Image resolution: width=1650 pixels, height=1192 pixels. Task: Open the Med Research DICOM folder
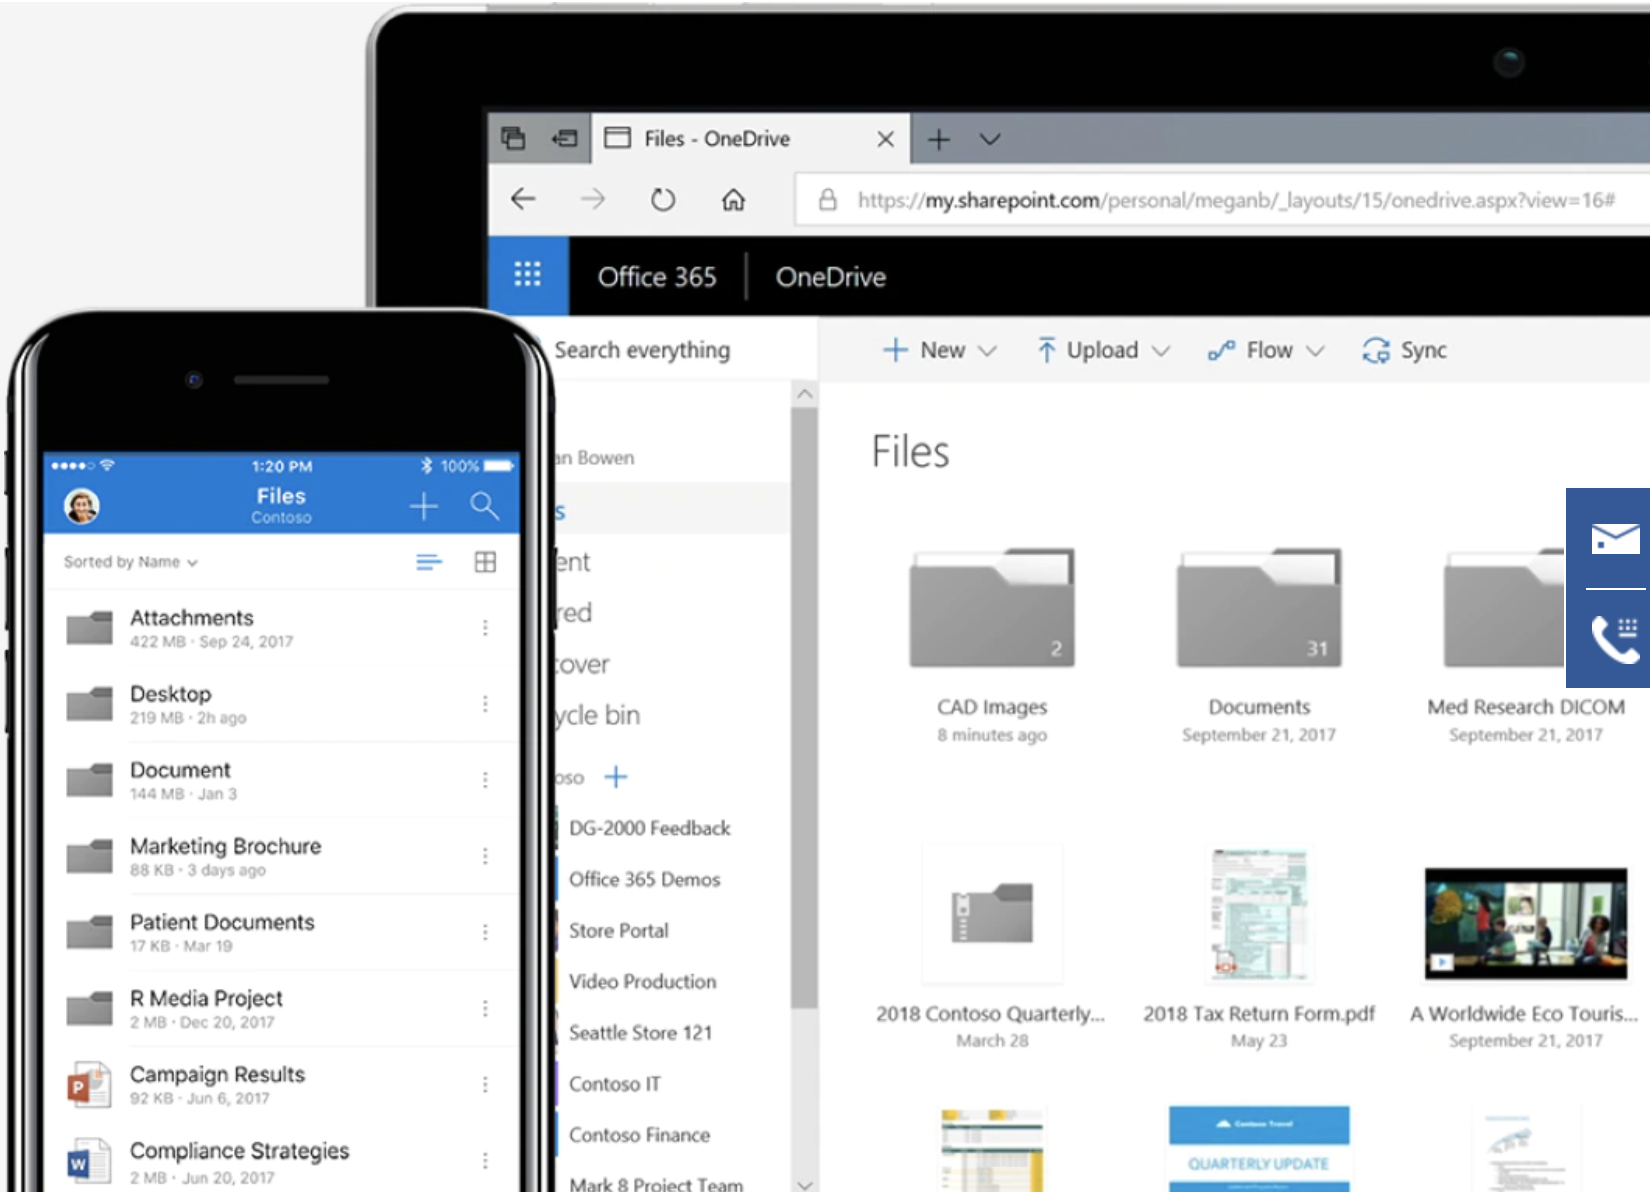click(1504, 608)
